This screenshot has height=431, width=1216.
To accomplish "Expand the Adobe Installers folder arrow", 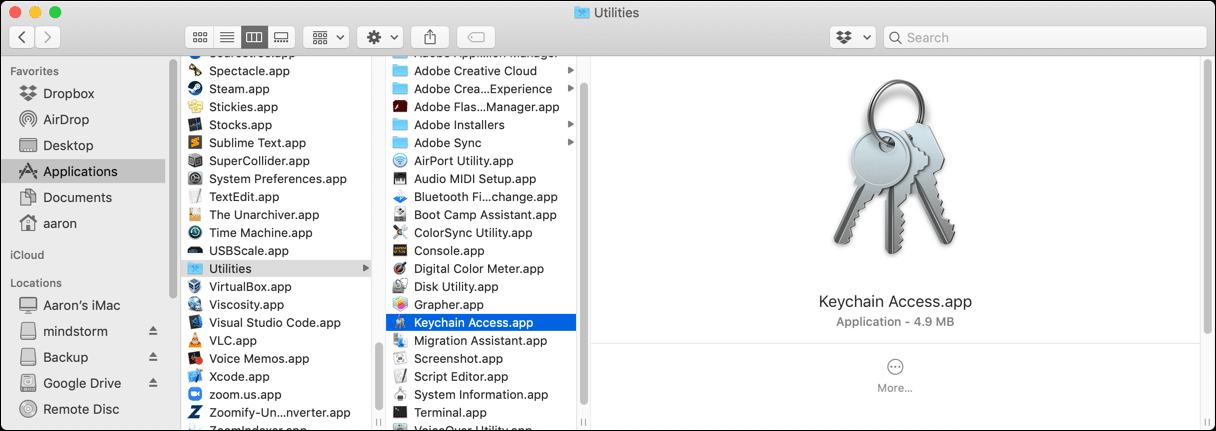I will tap(570, 125).
